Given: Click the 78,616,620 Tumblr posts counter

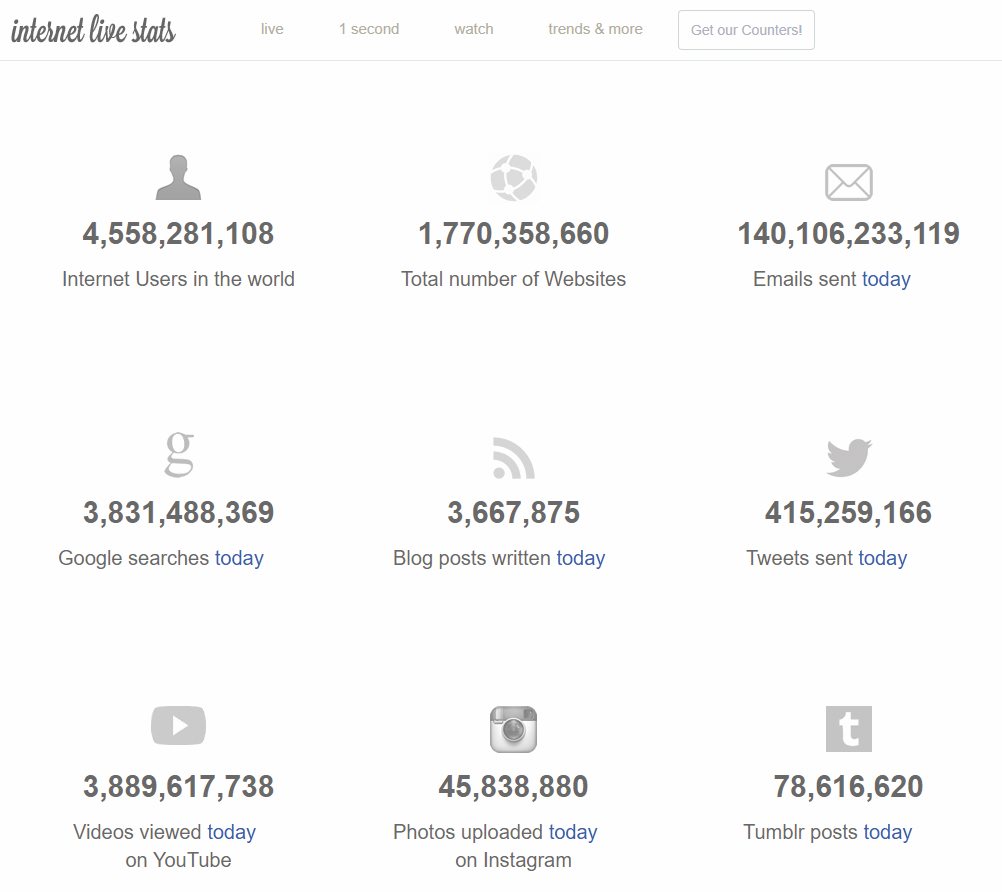Looking at the screenshot, I should point(849,787).
